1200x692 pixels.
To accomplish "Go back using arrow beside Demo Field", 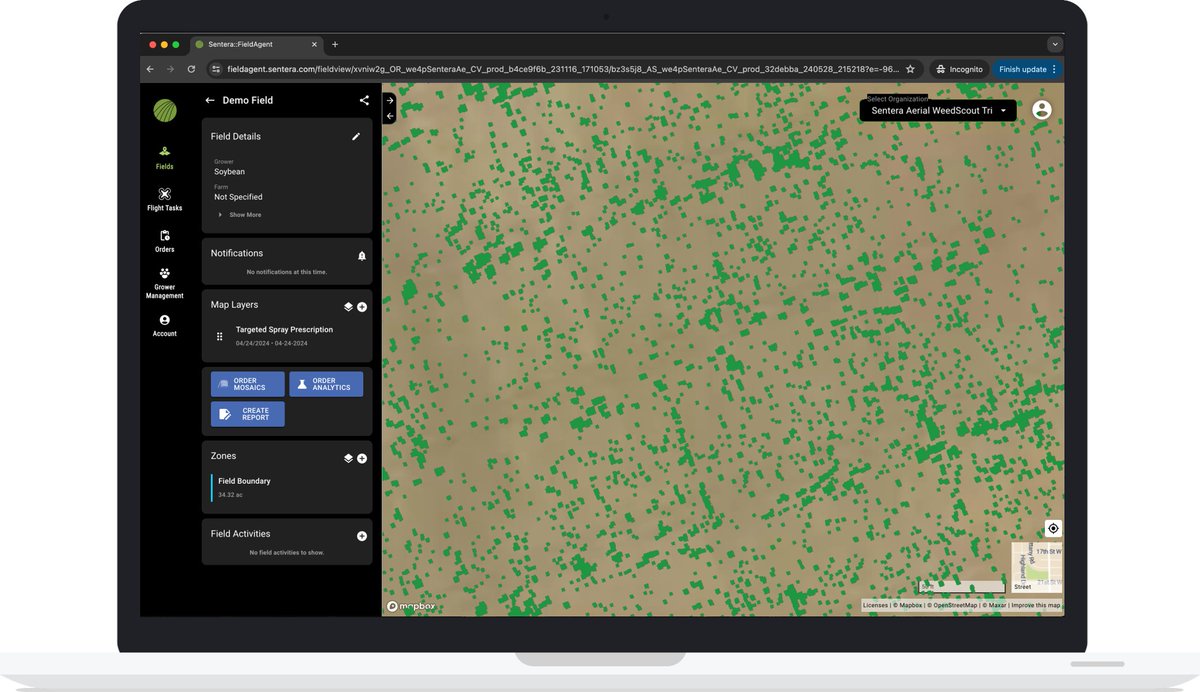I will coord(210,100).
